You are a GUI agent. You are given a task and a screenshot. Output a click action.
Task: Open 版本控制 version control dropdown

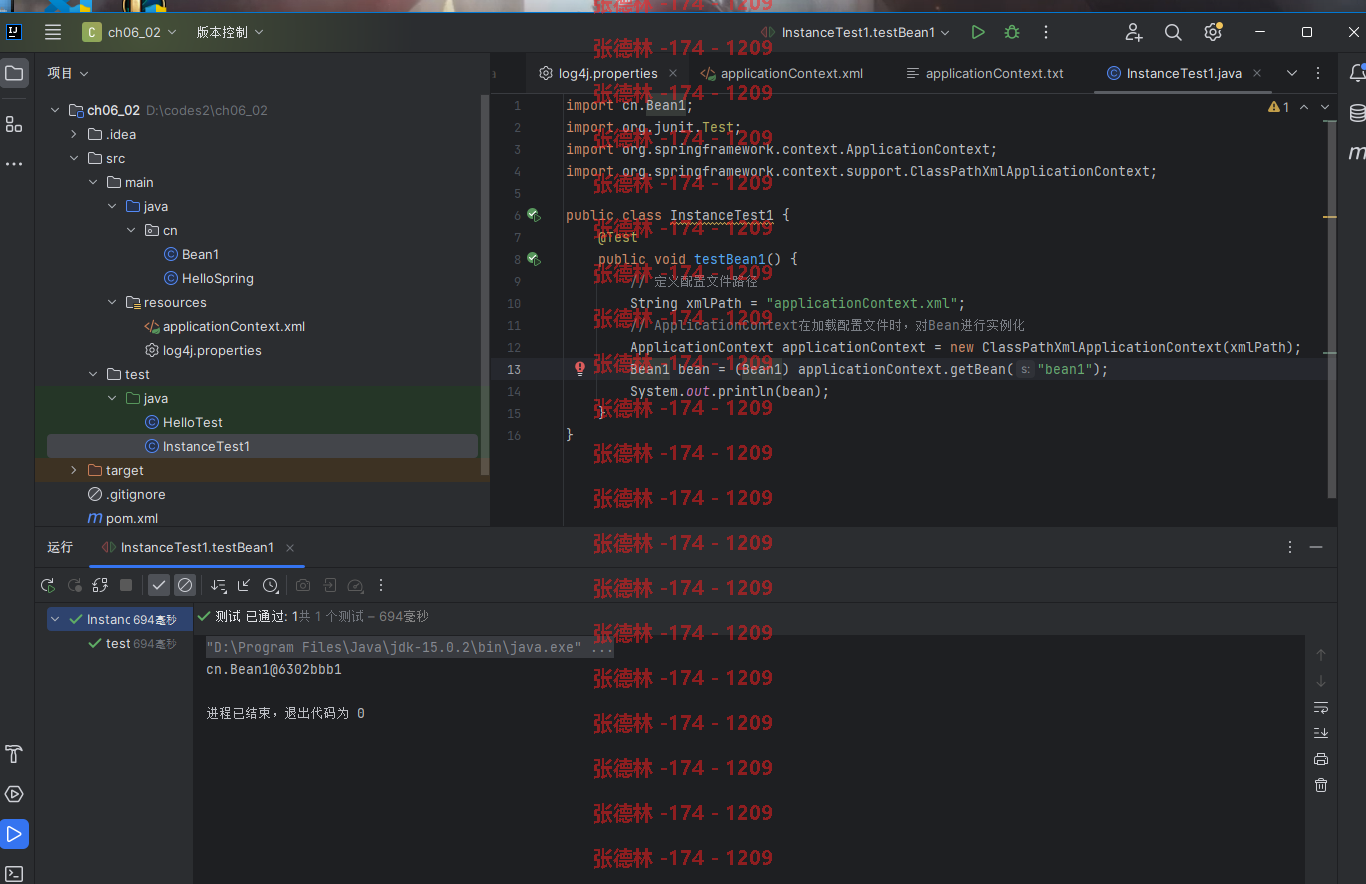click(230, 32)
